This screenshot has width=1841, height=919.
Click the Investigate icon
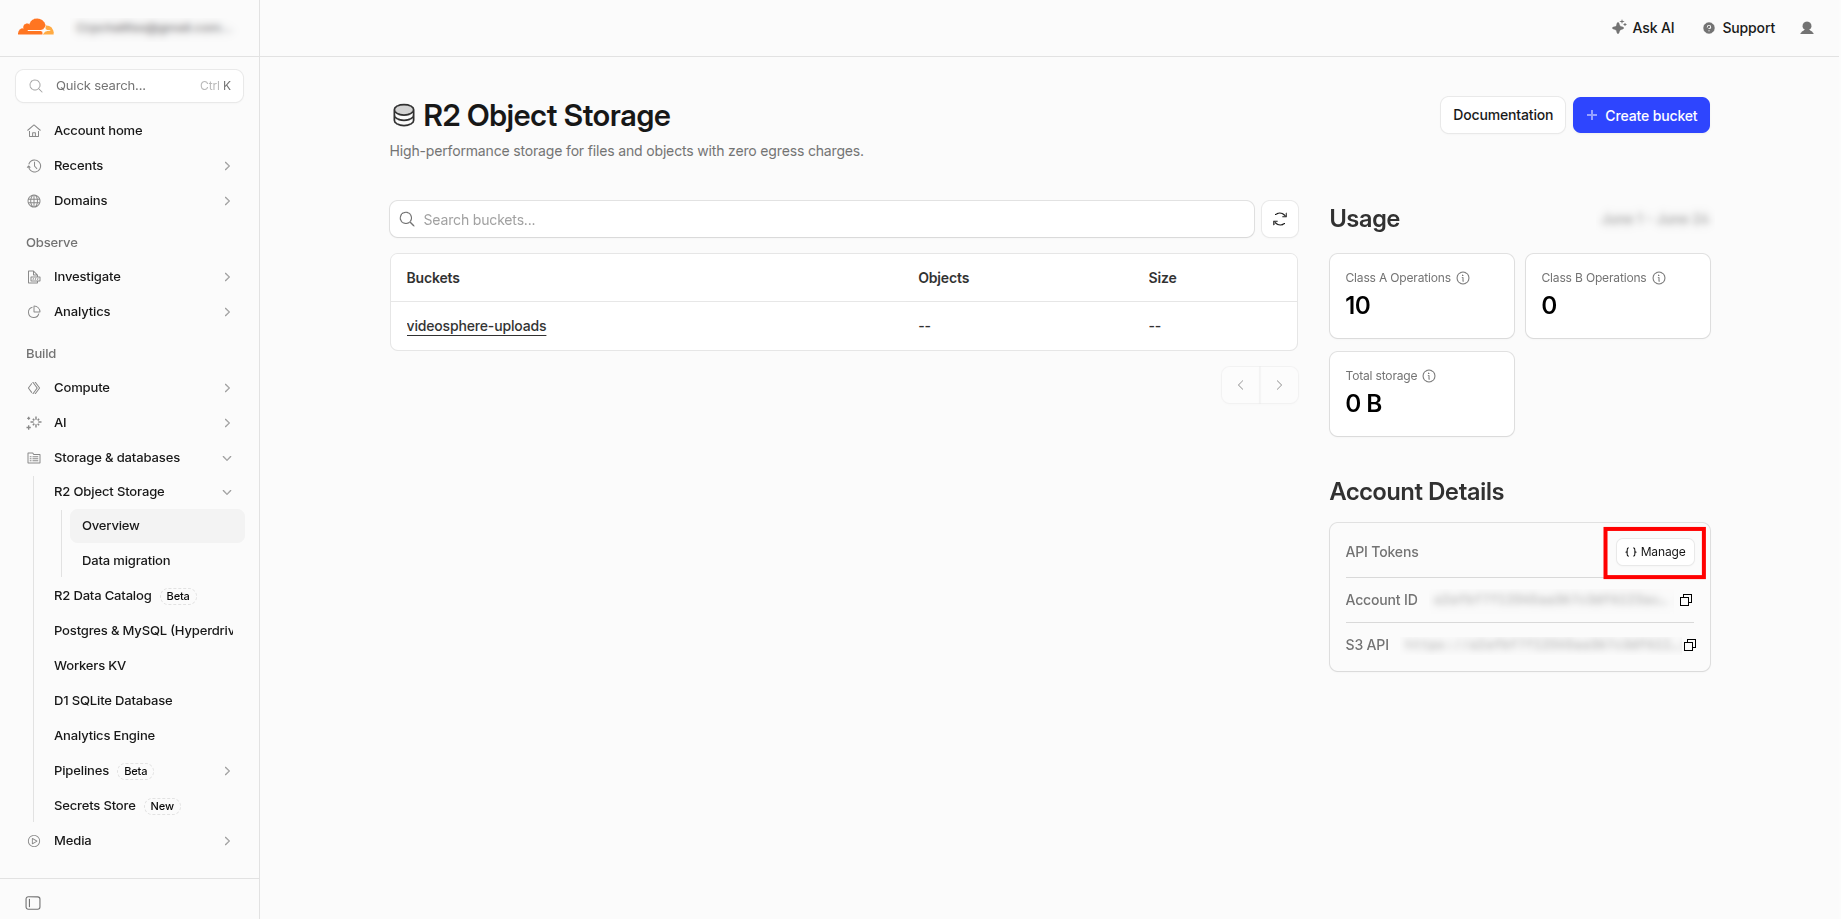[34, 277]
